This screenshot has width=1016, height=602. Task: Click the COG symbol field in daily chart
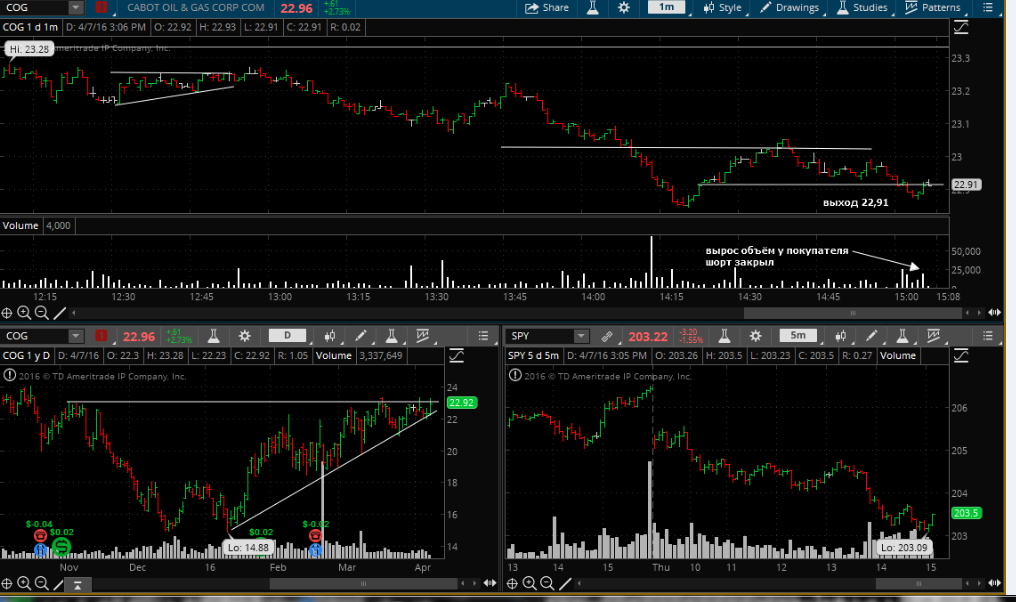34,336
